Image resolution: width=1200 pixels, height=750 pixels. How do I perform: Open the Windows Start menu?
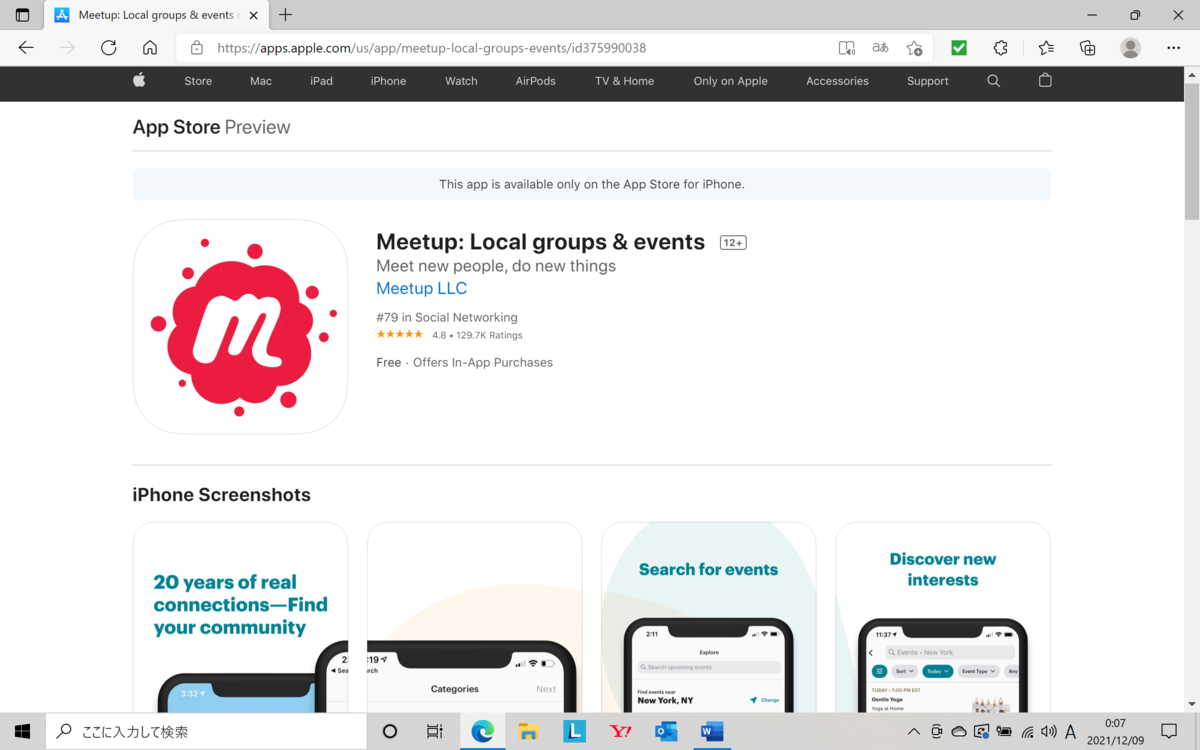(22, 732)
